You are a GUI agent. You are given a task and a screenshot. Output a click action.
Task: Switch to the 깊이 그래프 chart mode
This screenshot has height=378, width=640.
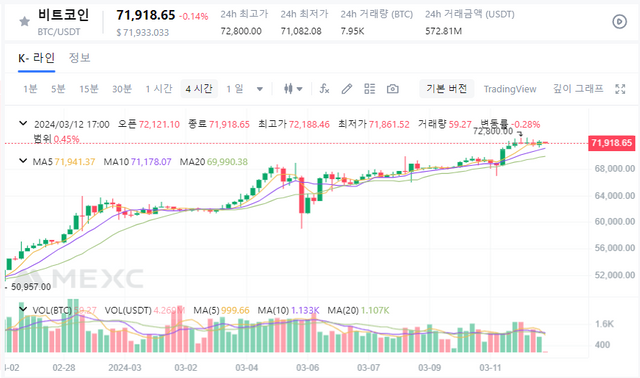pos(578,89)
